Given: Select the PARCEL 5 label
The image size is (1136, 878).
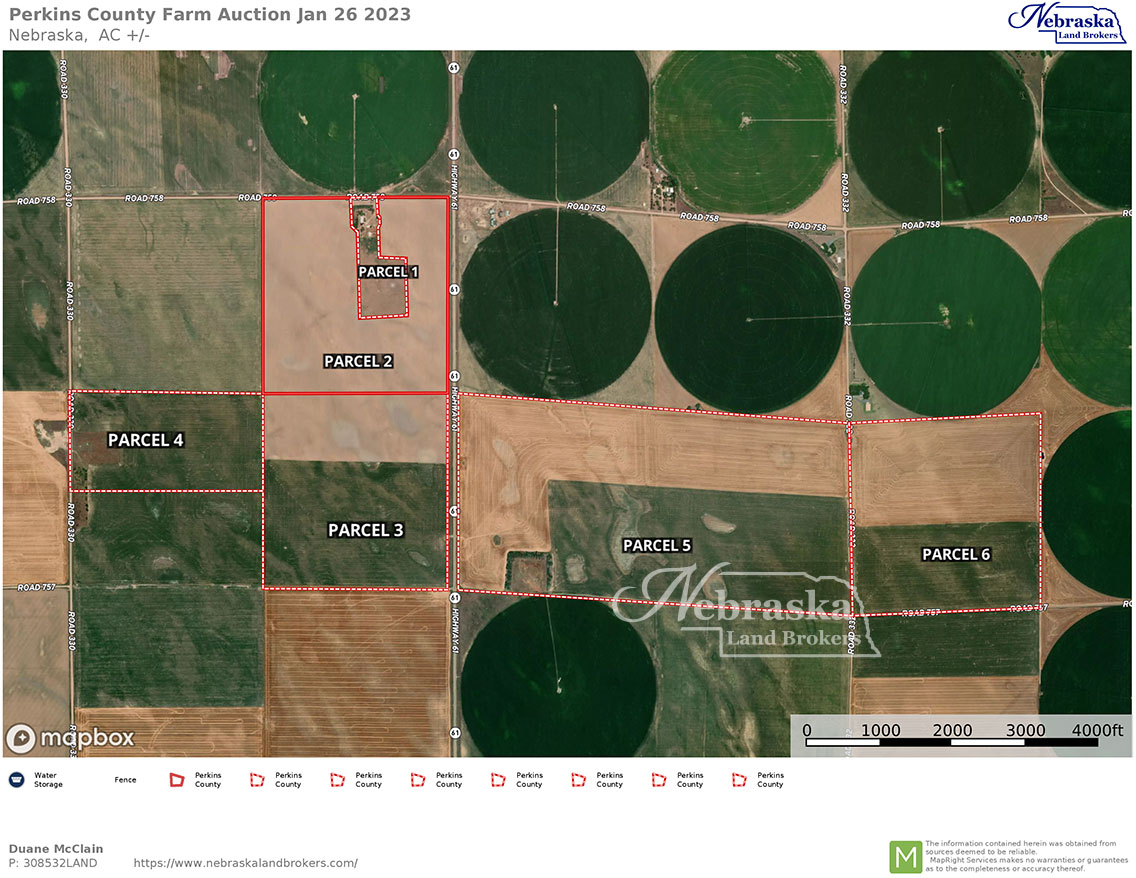Looking at the screenshot, I should coord(657,545).
